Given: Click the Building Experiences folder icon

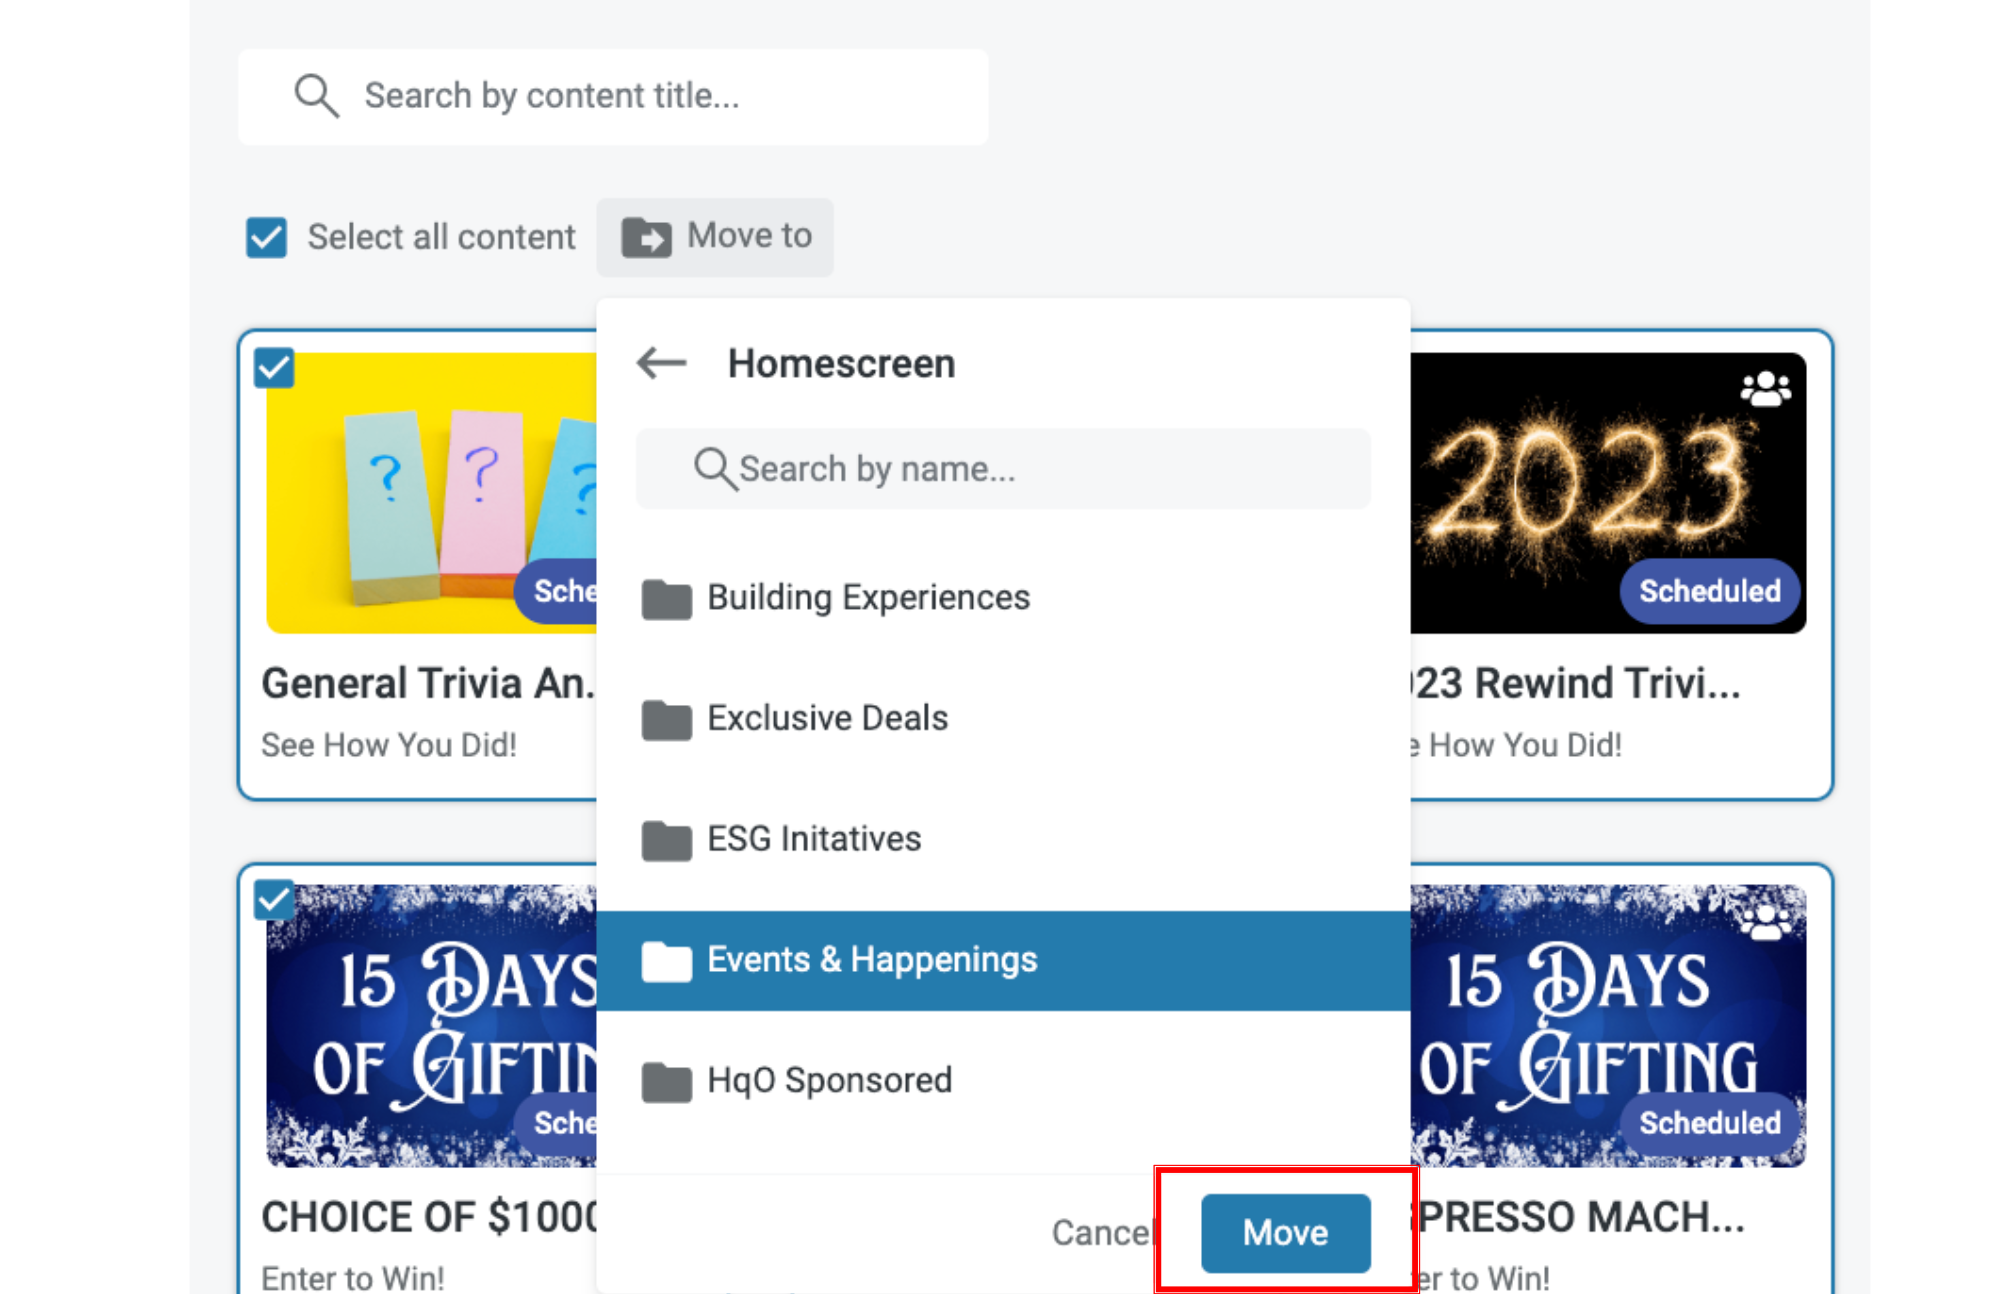Looking at the screenshot, I should click(666, 599).
